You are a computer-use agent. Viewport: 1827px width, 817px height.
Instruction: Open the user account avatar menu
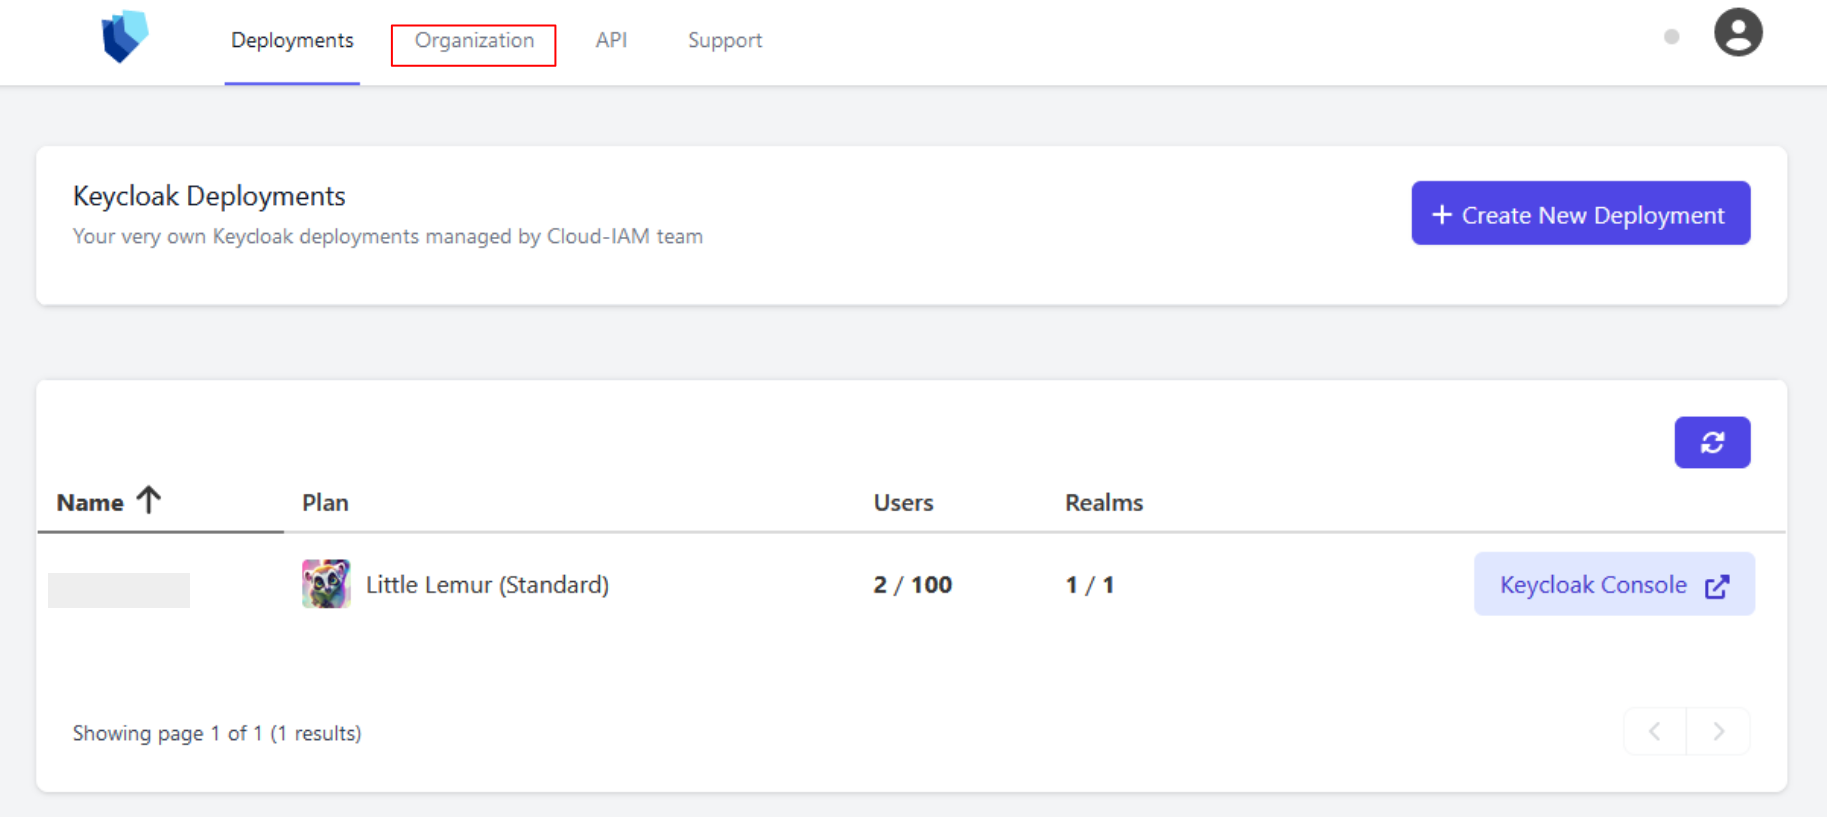(1738, 32)
